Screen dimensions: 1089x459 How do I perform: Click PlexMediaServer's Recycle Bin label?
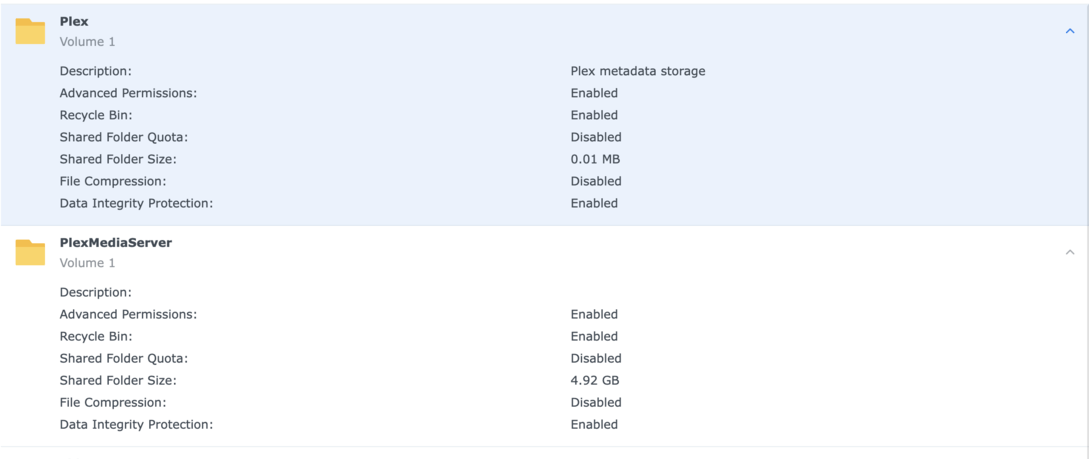point(96,336)
